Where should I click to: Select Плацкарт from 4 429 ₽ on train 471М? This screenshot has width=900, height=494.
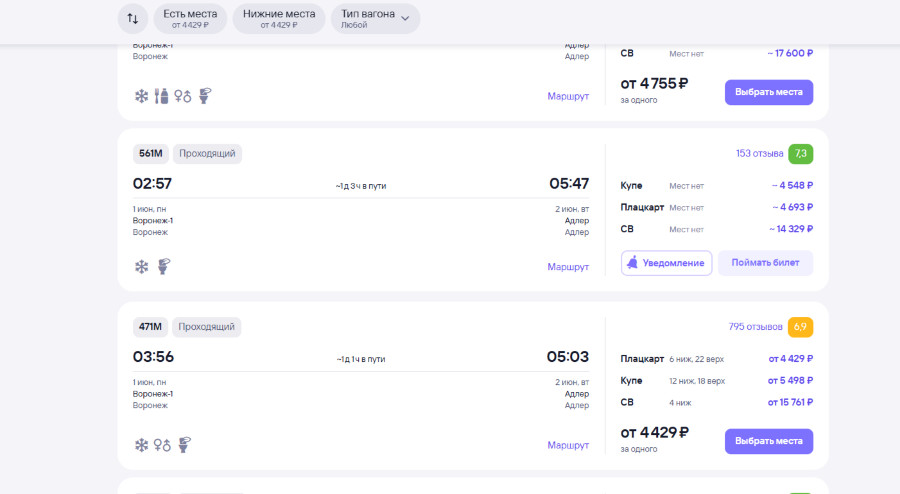(x=716, y=359)
